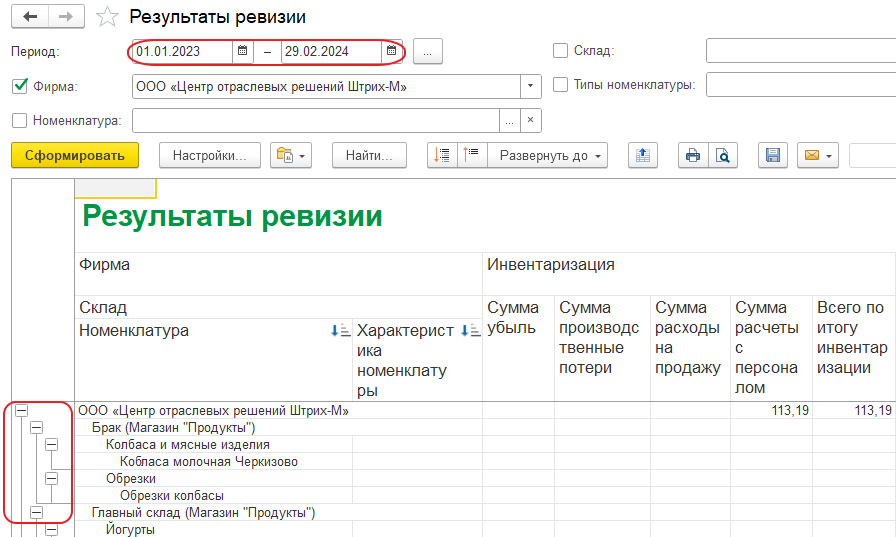896x537 pixels.
Task: Select the Йогурты row text
Action: [130, 530]
